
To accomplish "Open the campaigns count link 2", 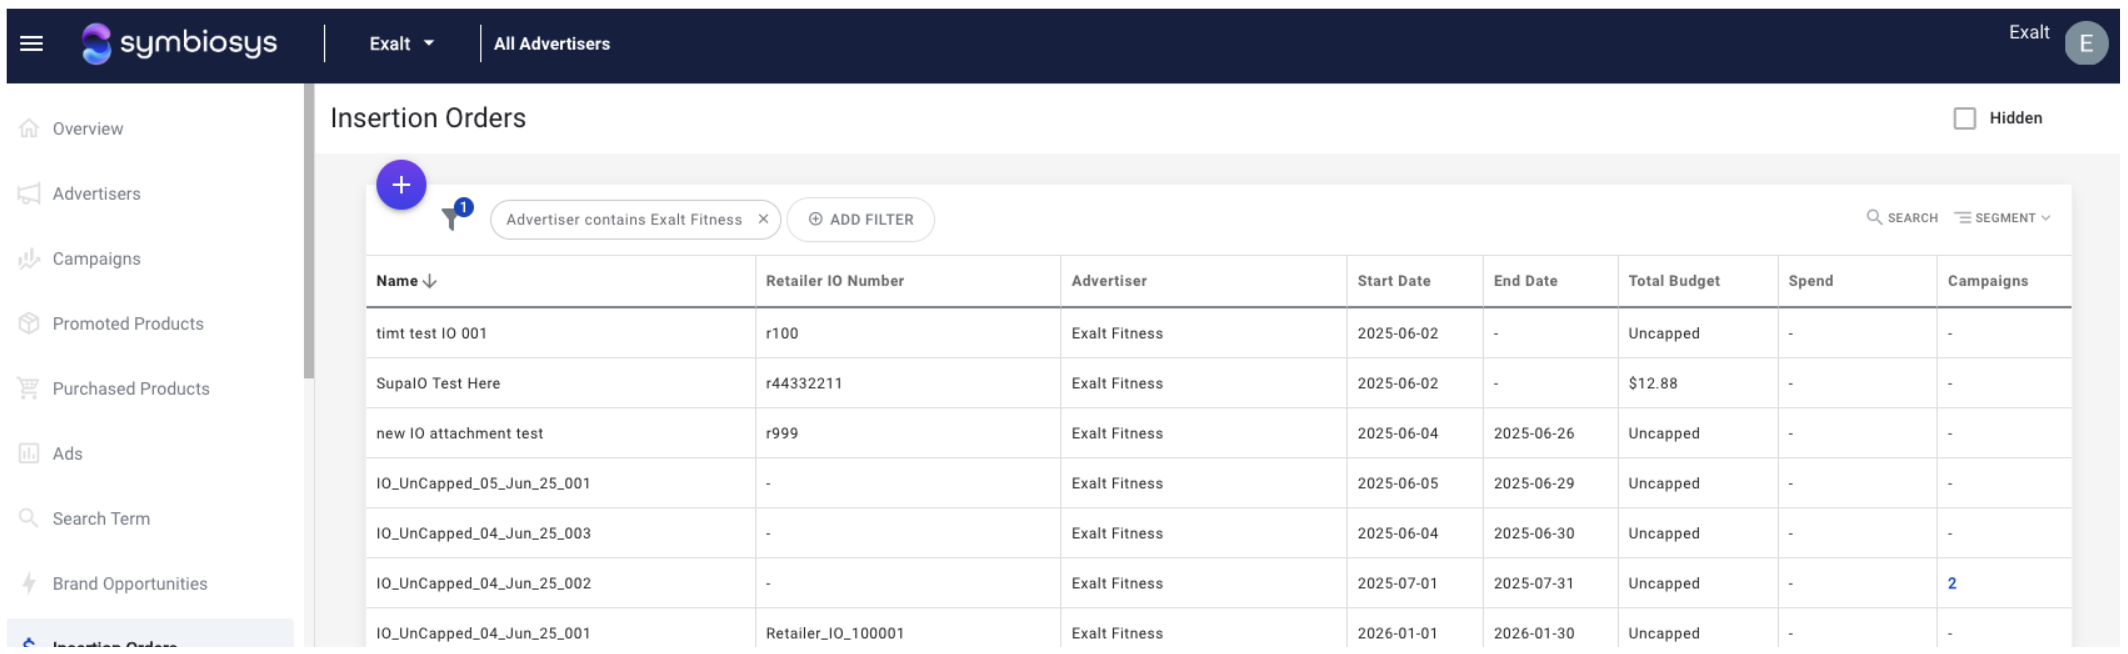I will pos(1951,583).
